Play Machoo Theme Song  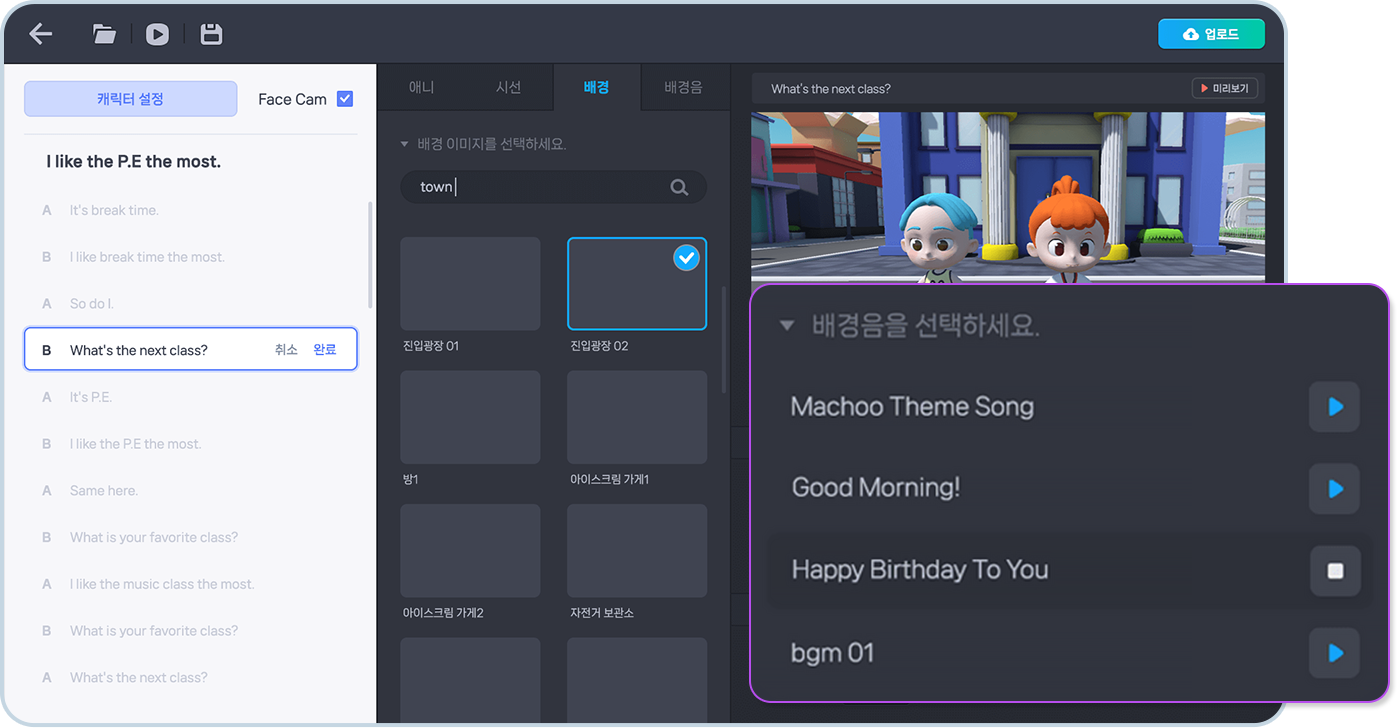1335,407
